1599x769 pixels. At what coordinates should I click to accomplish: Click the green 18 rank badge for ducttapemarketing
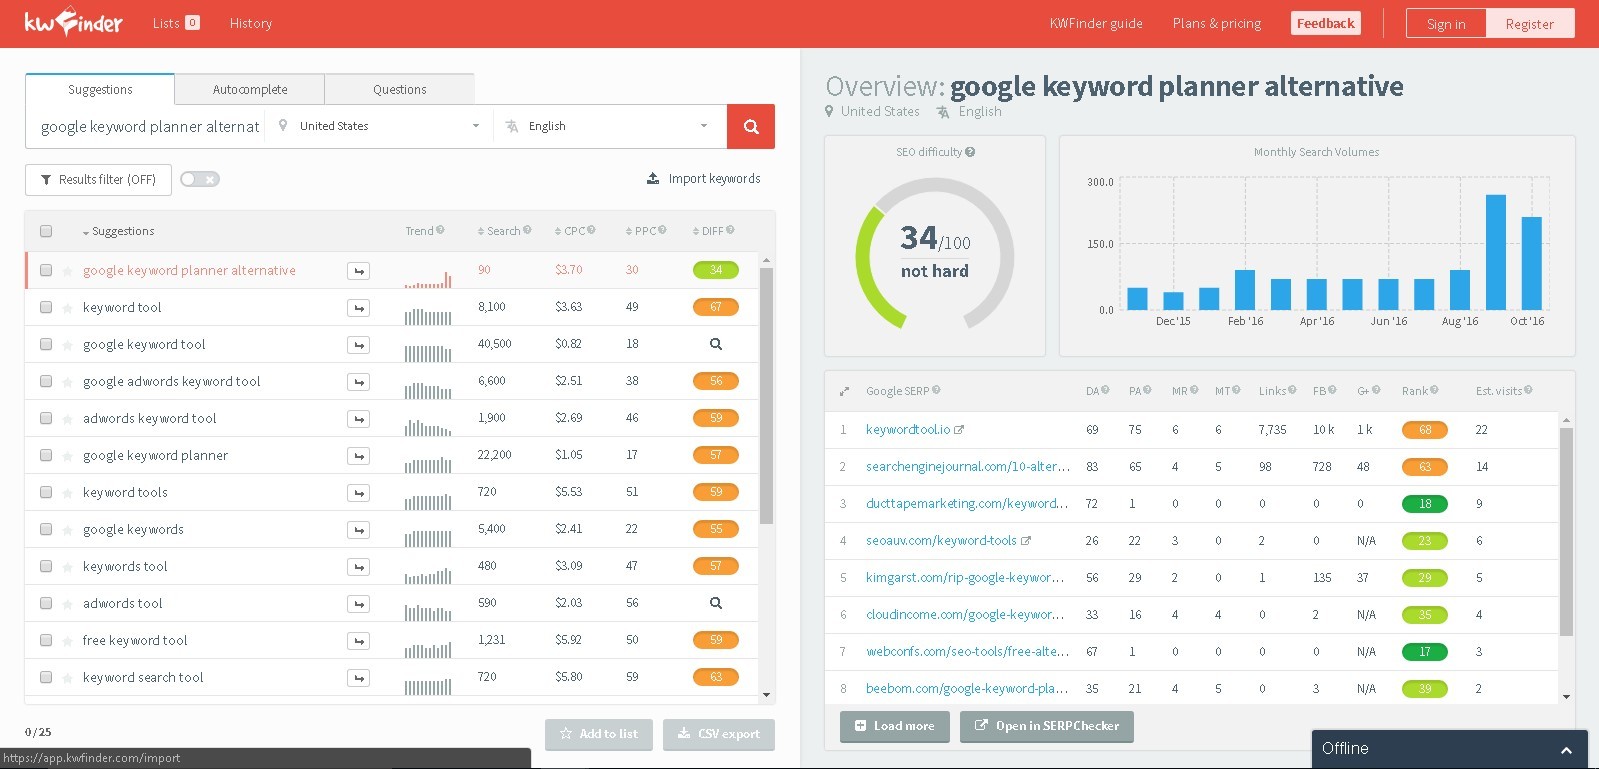pos(1425,504)
